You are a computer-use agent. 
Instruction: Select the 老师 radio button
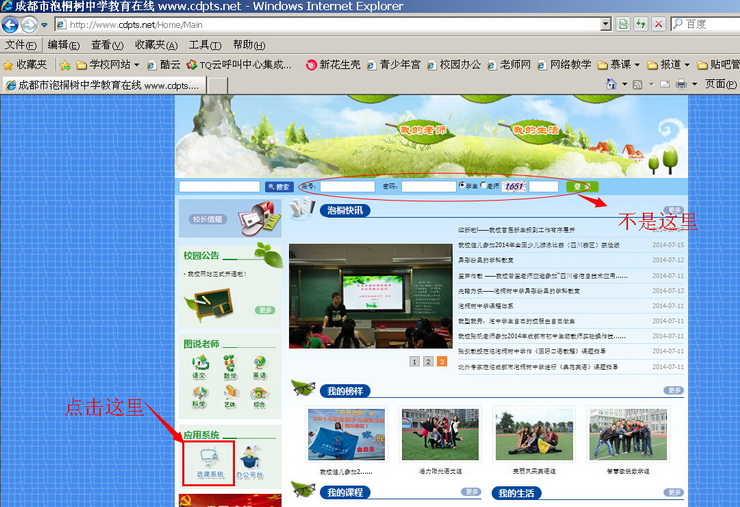pyautogui.click(x=482, y=186)
